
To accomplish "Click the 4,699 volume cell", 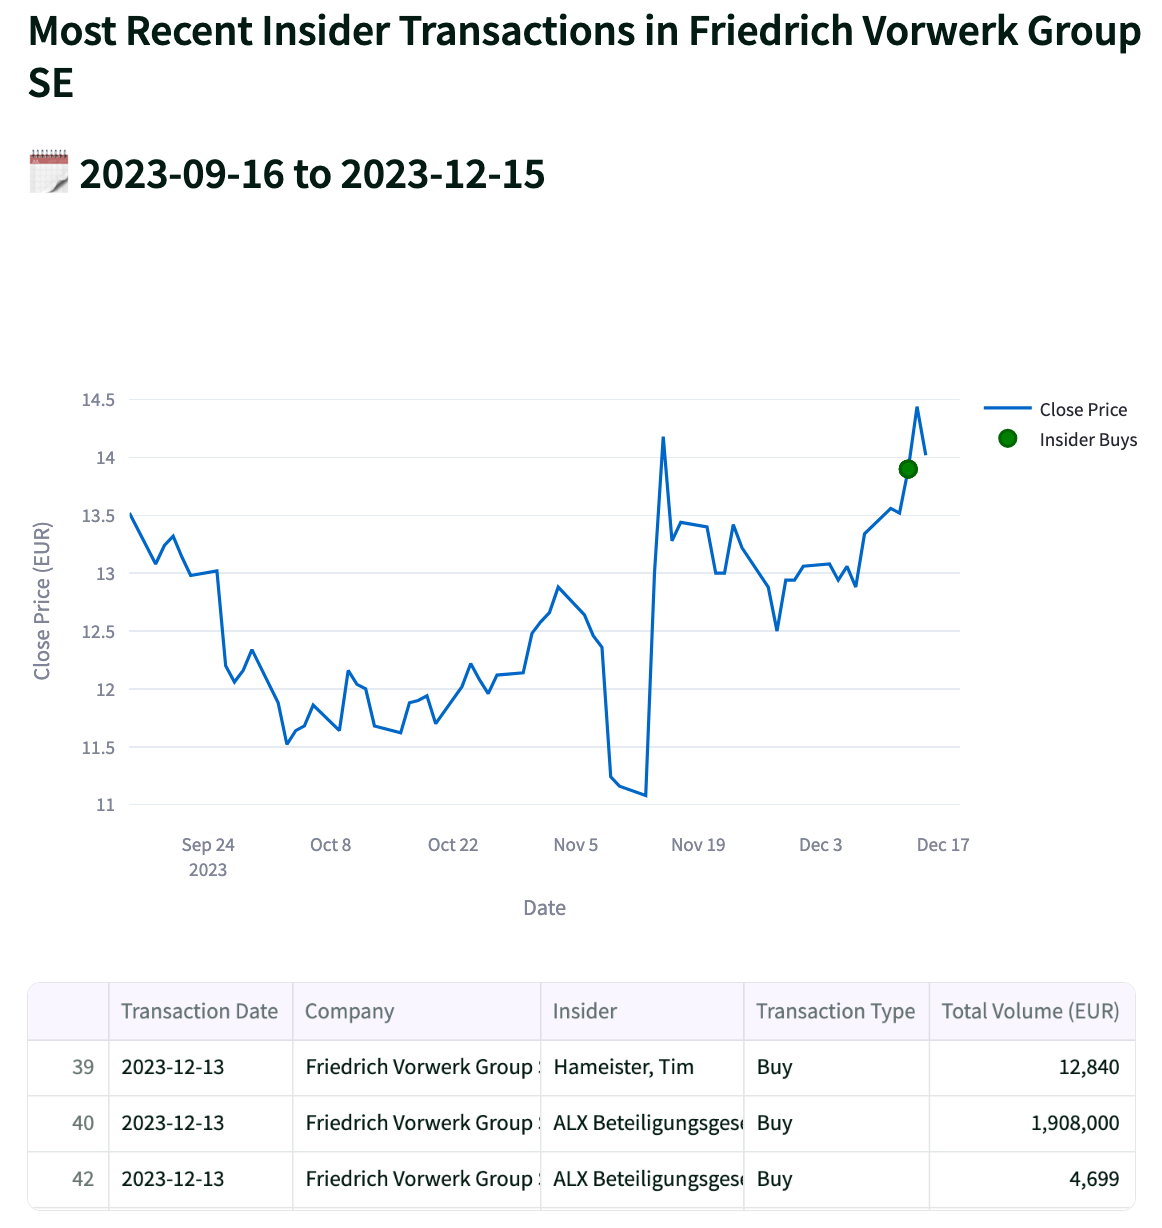I will coord(1031,1179).
